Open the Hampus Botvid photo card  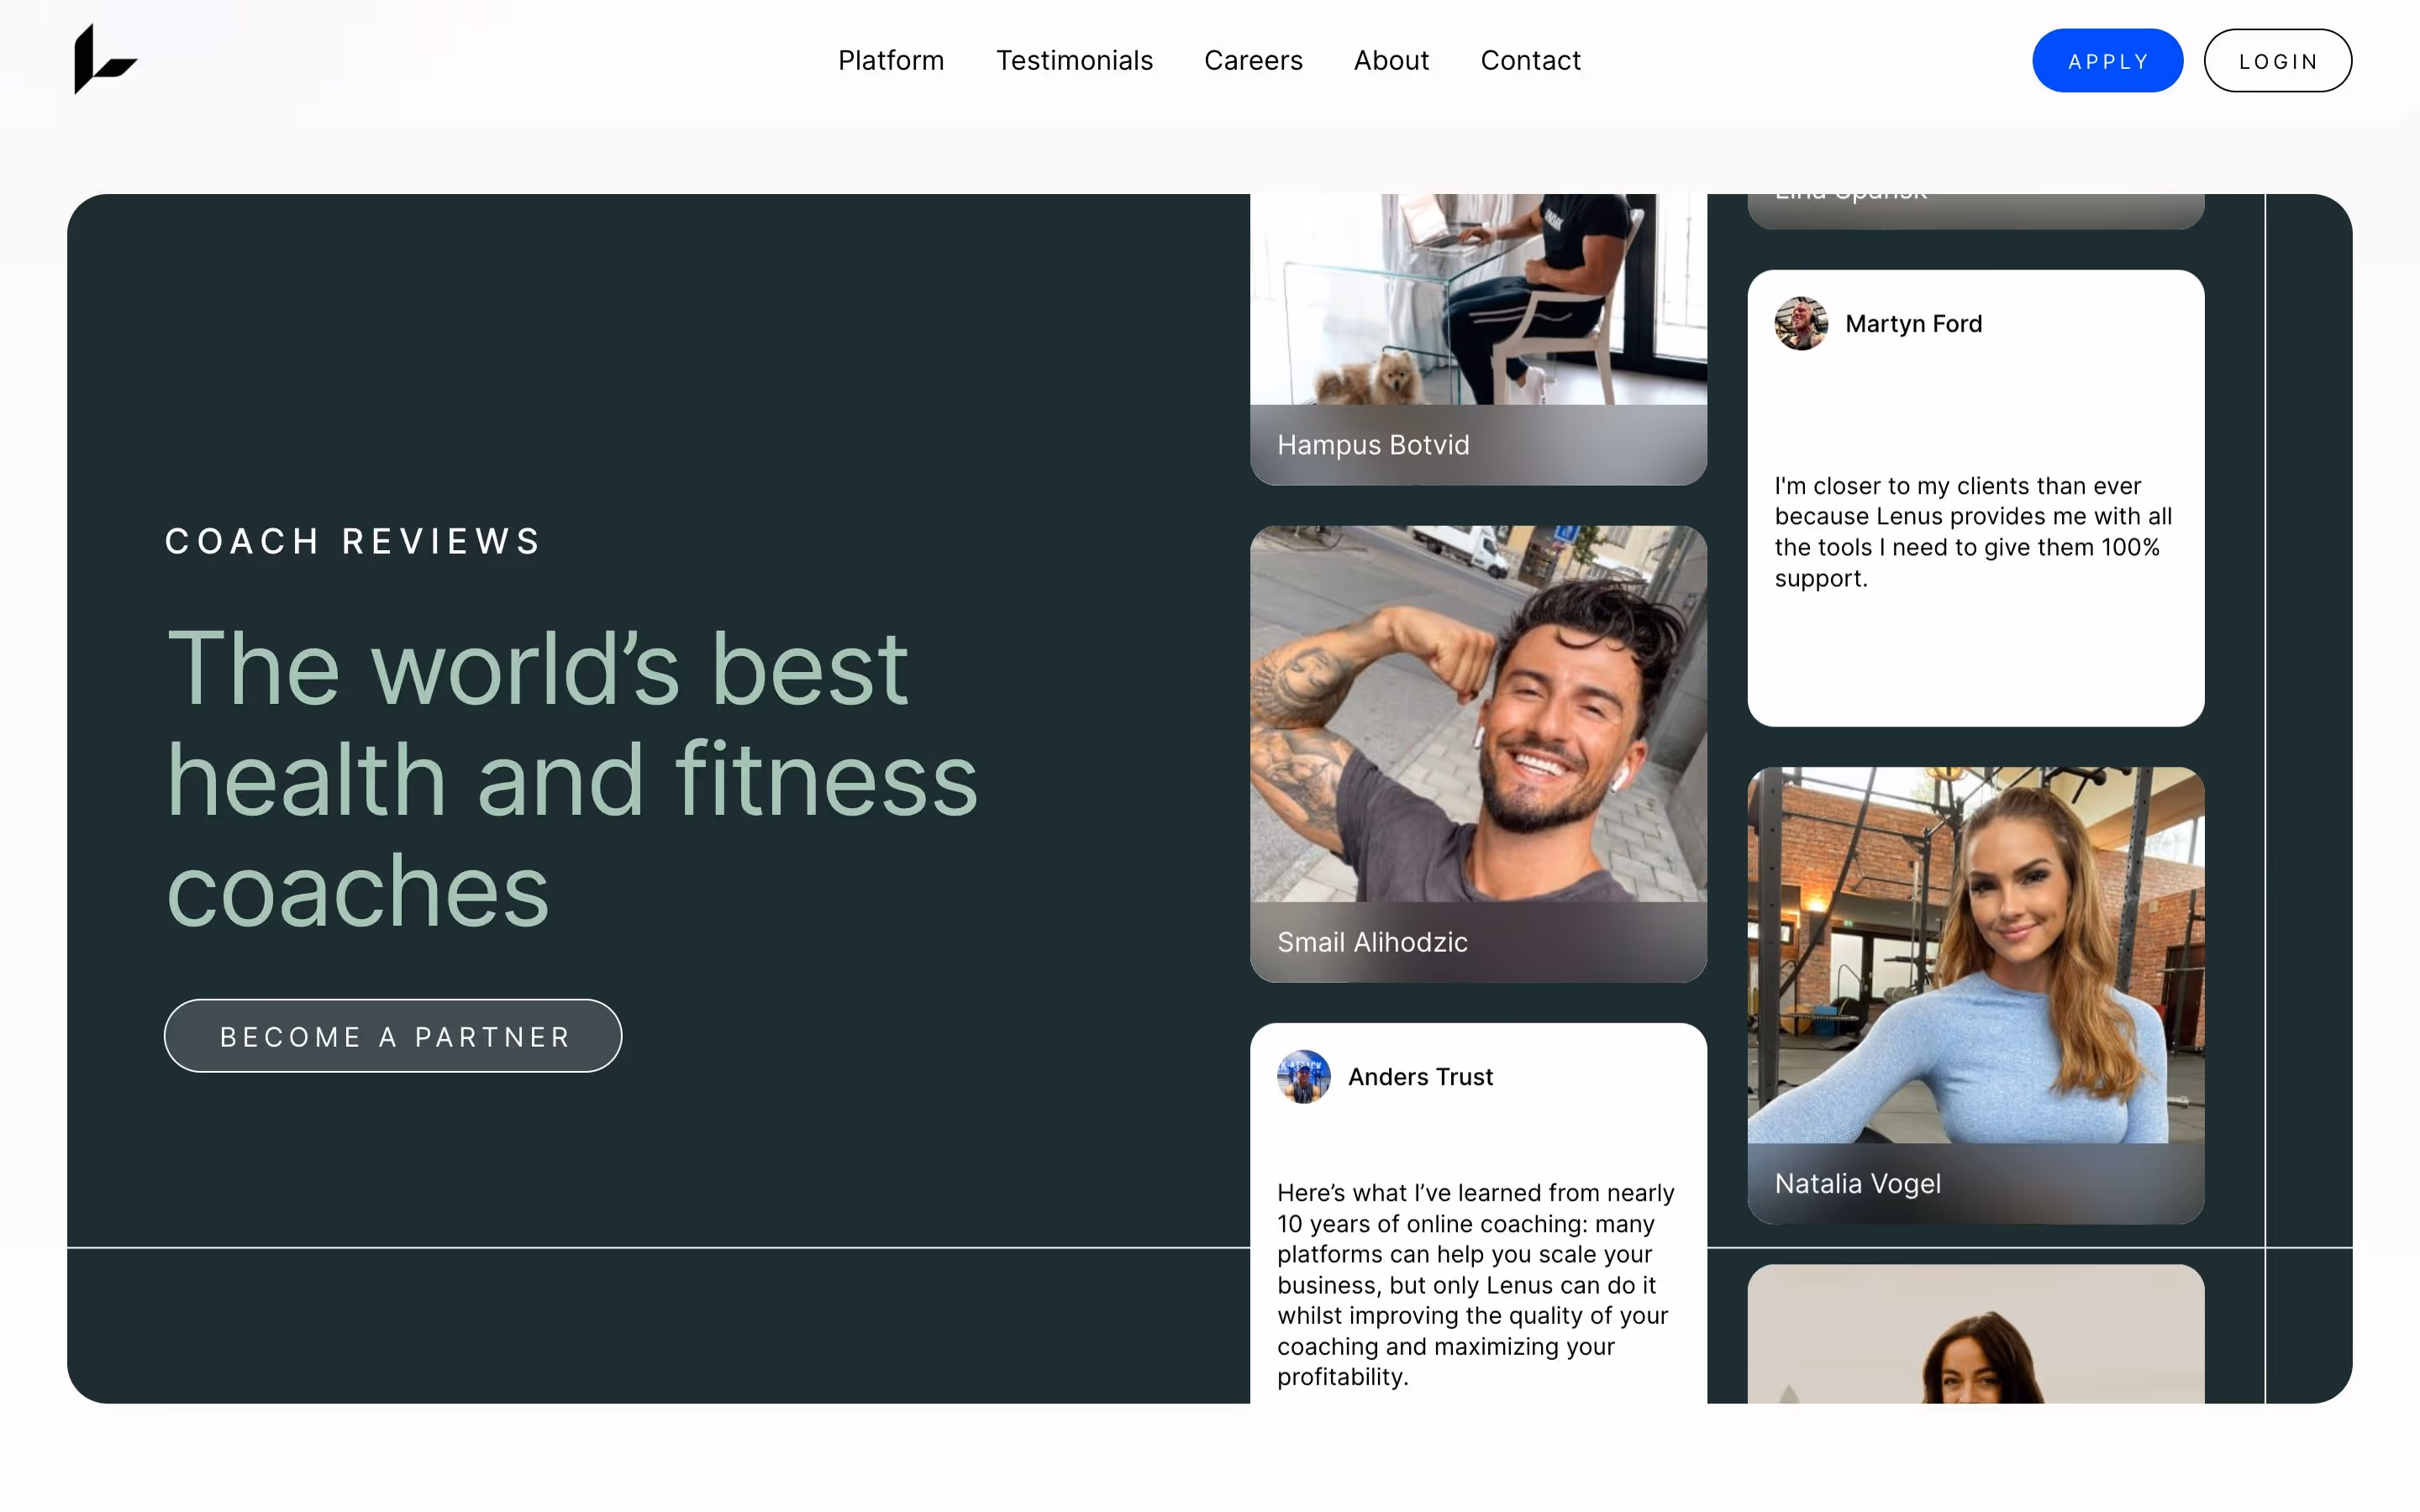tap(1478, 340)
